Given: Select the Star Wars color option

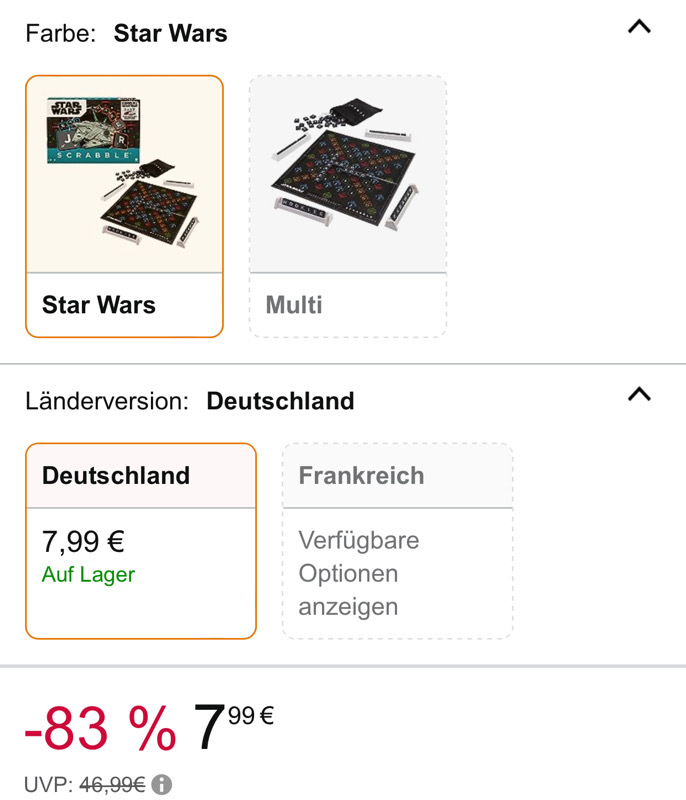Looking at the screenshot, I should tap(124, 207).
